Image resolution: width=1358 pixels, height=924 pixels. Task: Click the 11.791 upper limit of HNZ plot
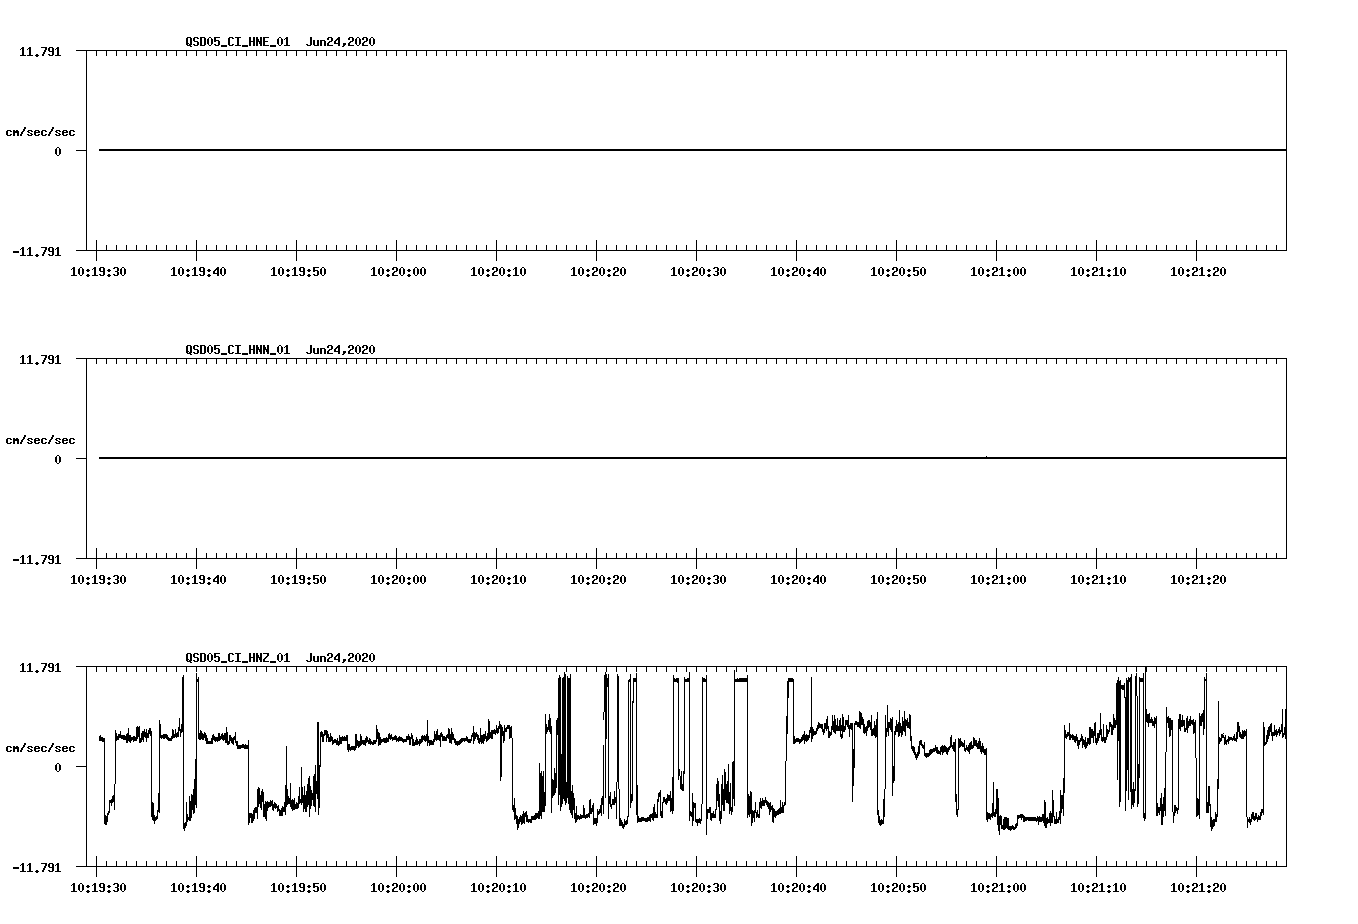point(40,667)
